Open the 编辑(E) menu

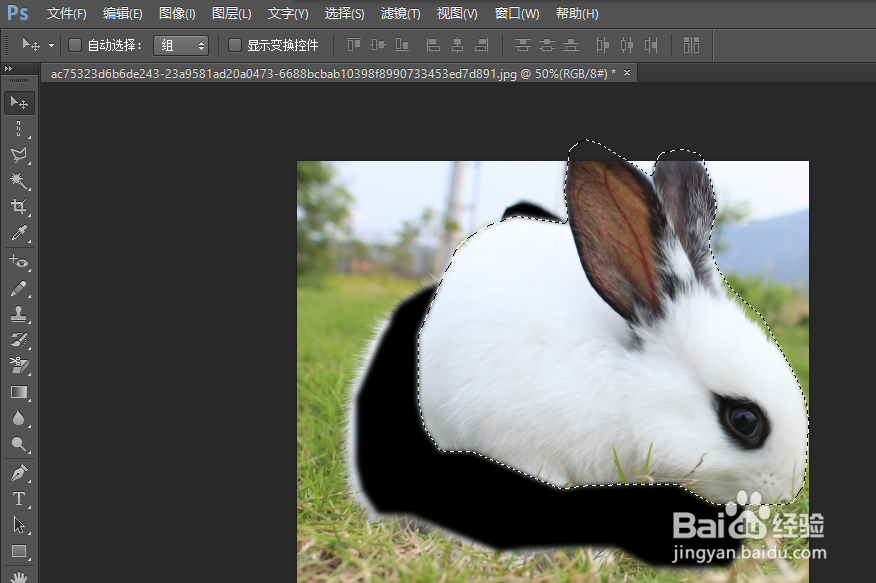(122, 13)
